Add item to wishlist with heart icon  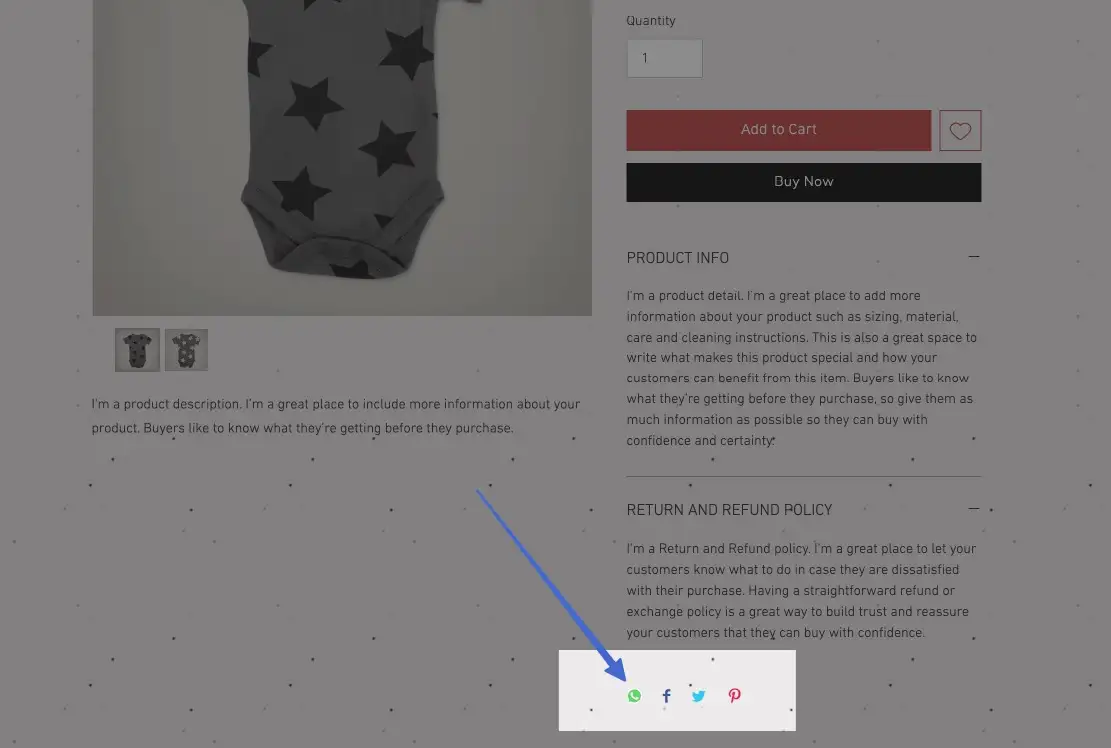960,130
